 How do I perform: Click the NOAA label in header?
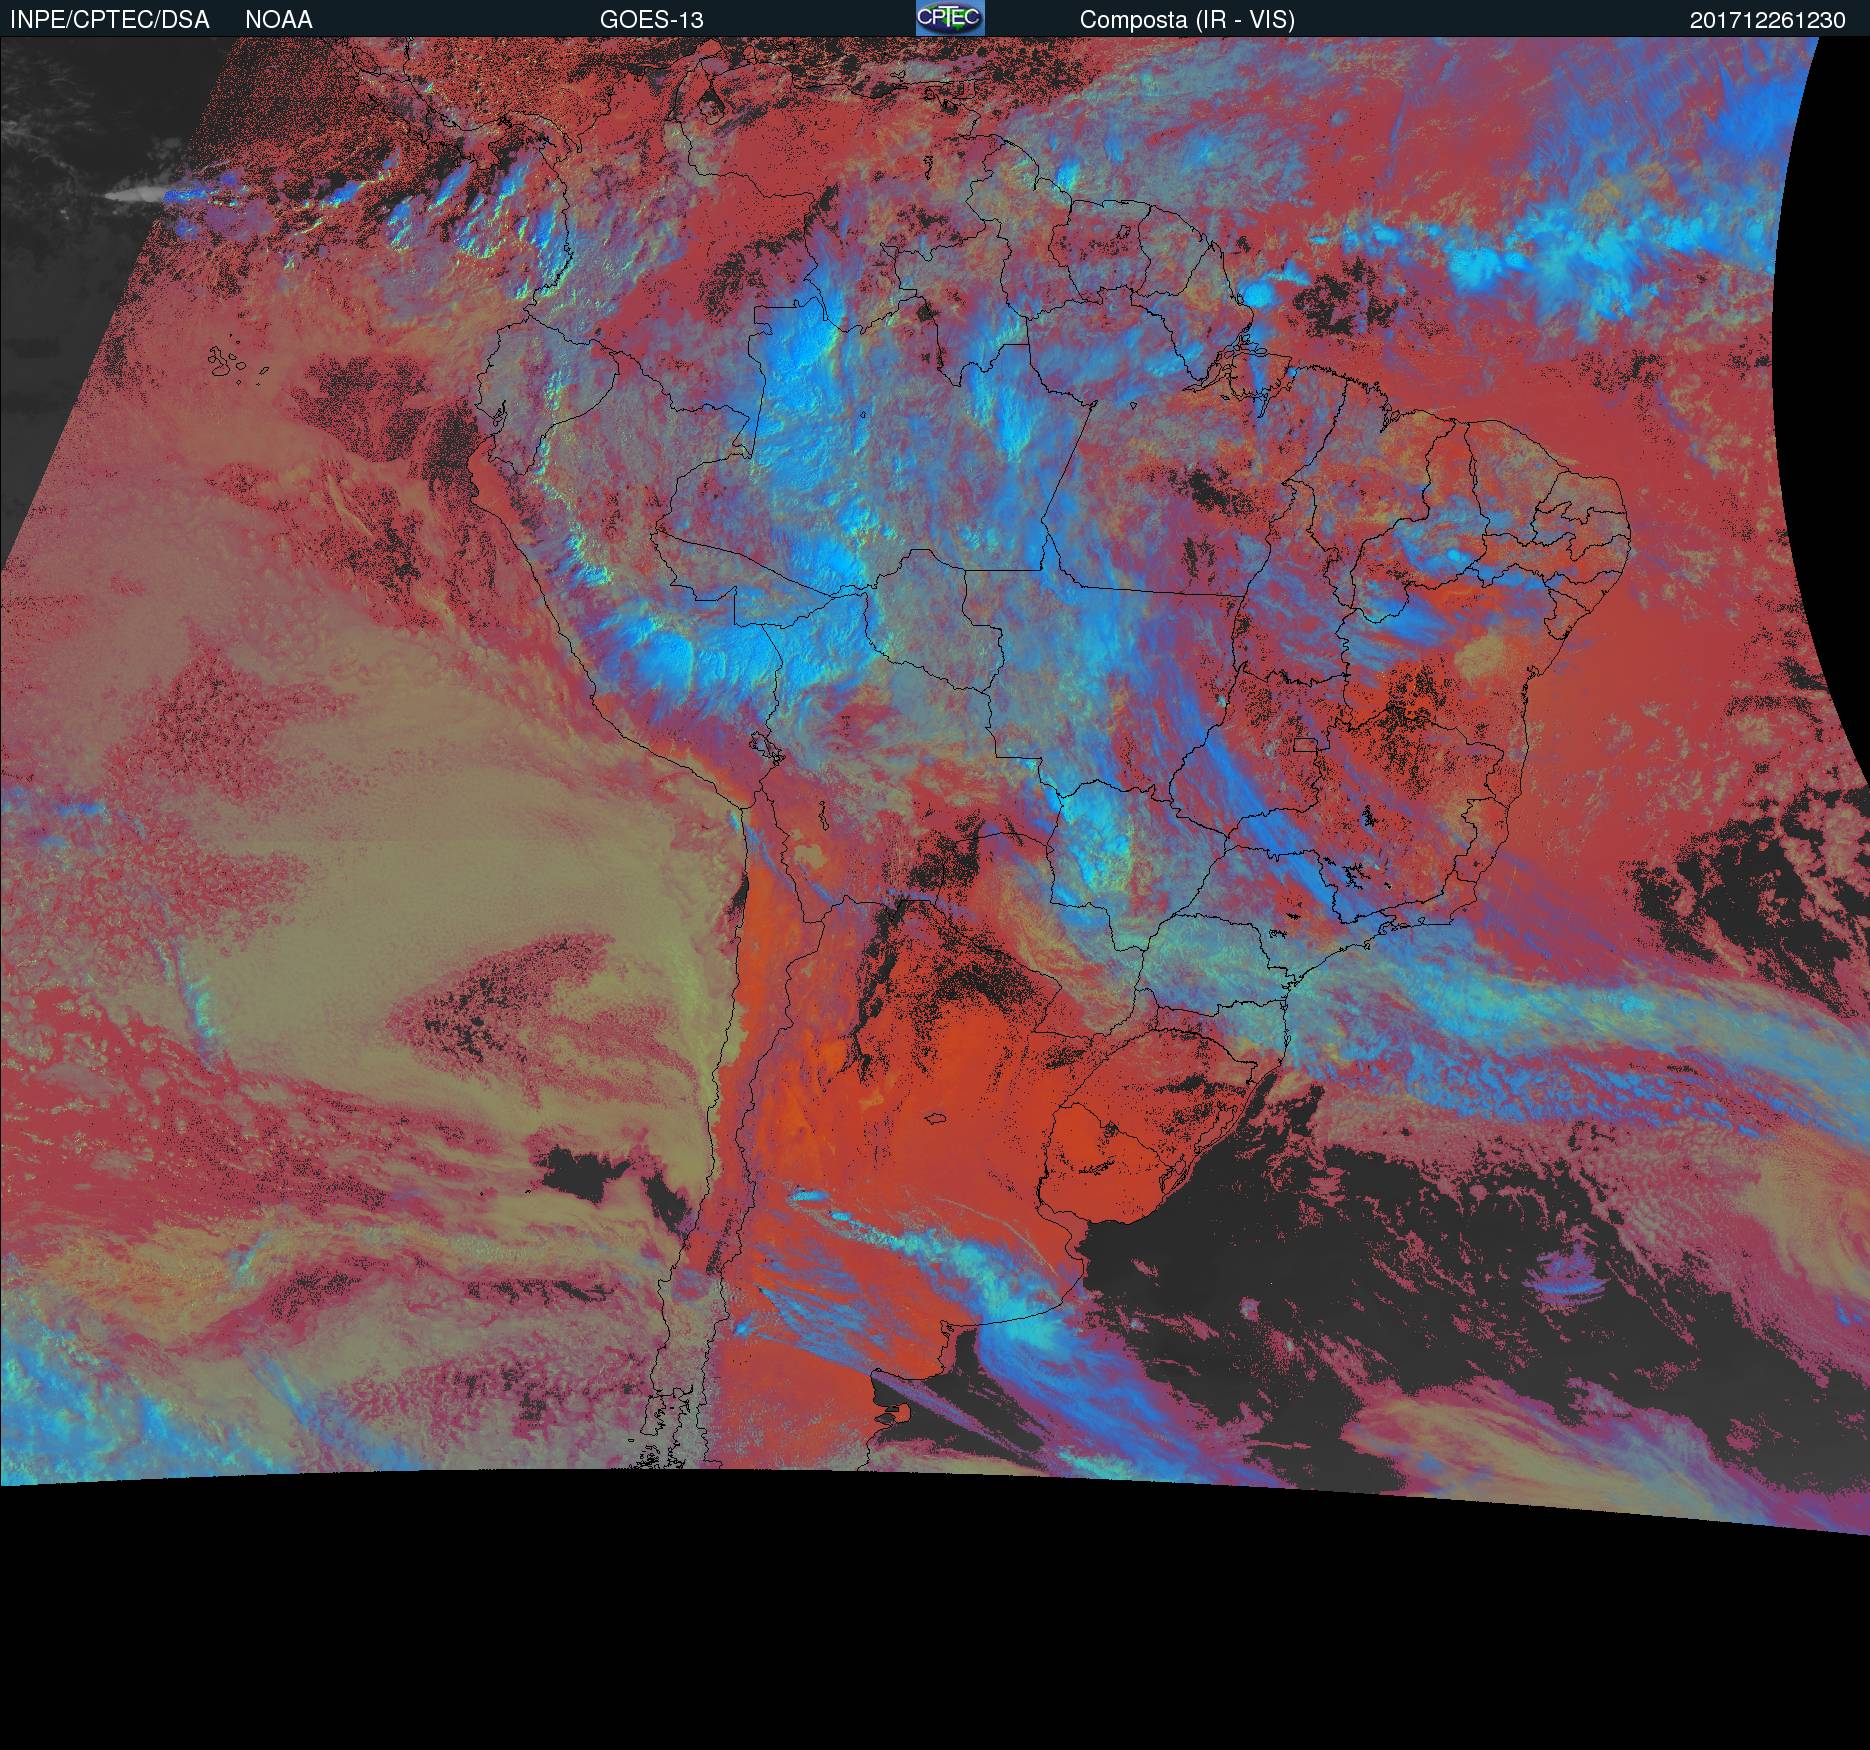(279, 20)
